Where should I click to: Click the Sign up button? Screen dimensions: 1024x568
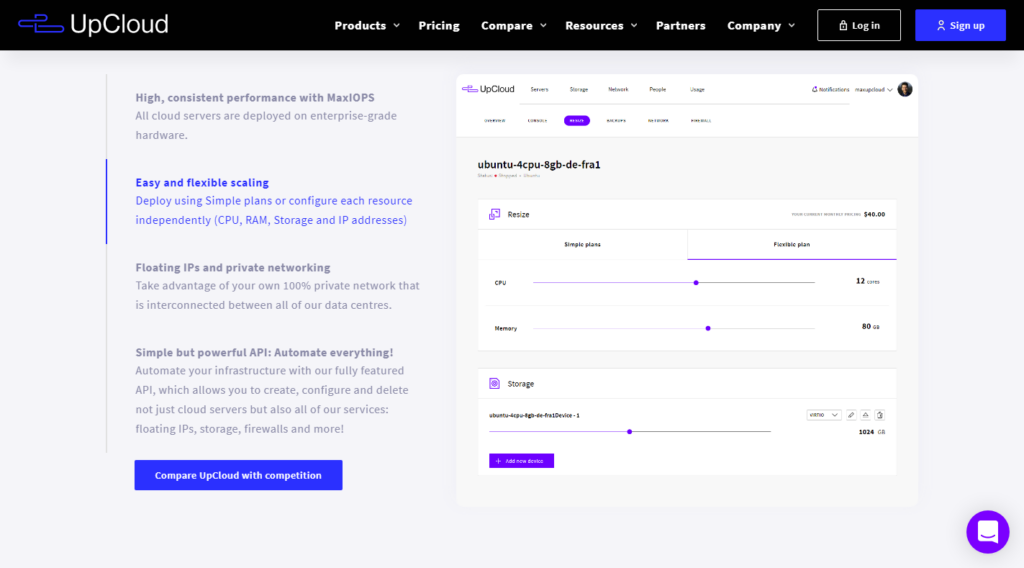(960, 26)
